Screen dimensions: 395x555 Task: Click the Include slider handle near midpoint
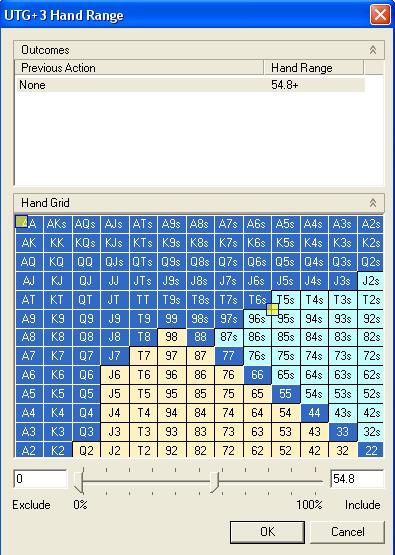214,482
